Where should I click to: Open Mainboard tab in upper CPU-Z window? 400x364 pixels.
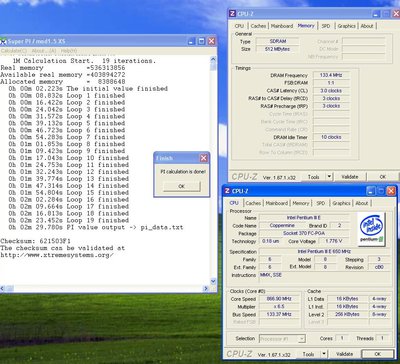[x=282, y=26]
